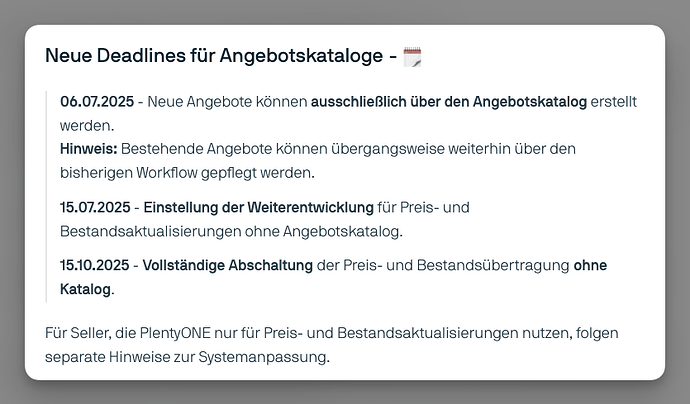The width and height of the screenshot is (690, 404).
Task: Click 'Bestandsaktualisierungen ohne Angebotskatalog' text
Action: click(231, 231)
